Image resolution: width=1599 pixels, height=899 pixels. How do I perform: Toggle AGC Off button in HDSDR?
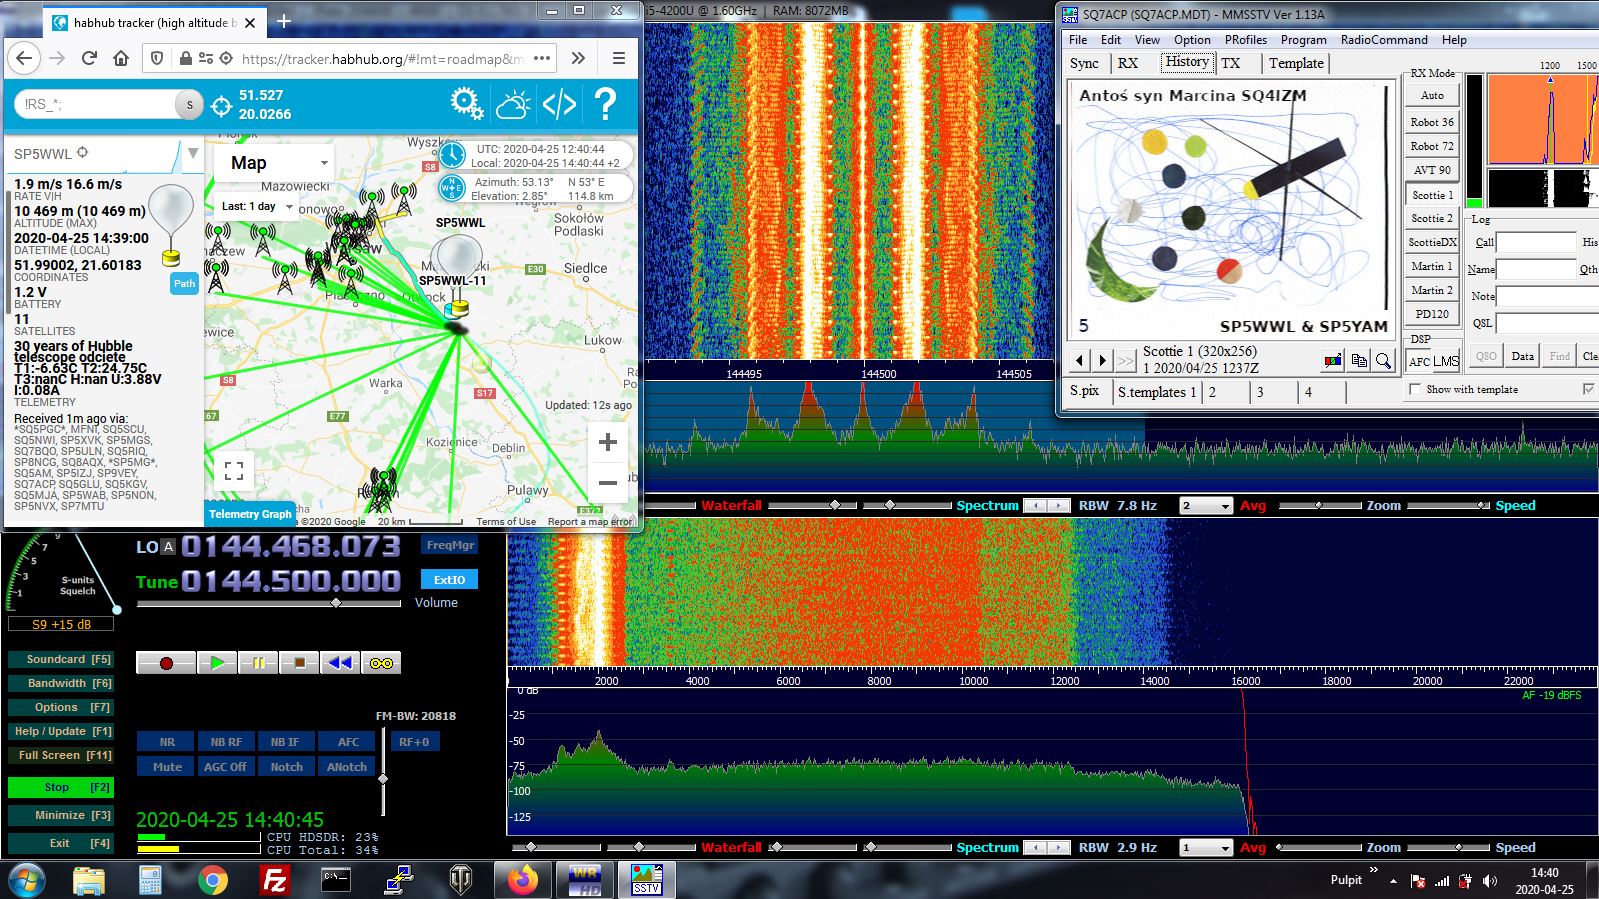[x=225, y=767]
